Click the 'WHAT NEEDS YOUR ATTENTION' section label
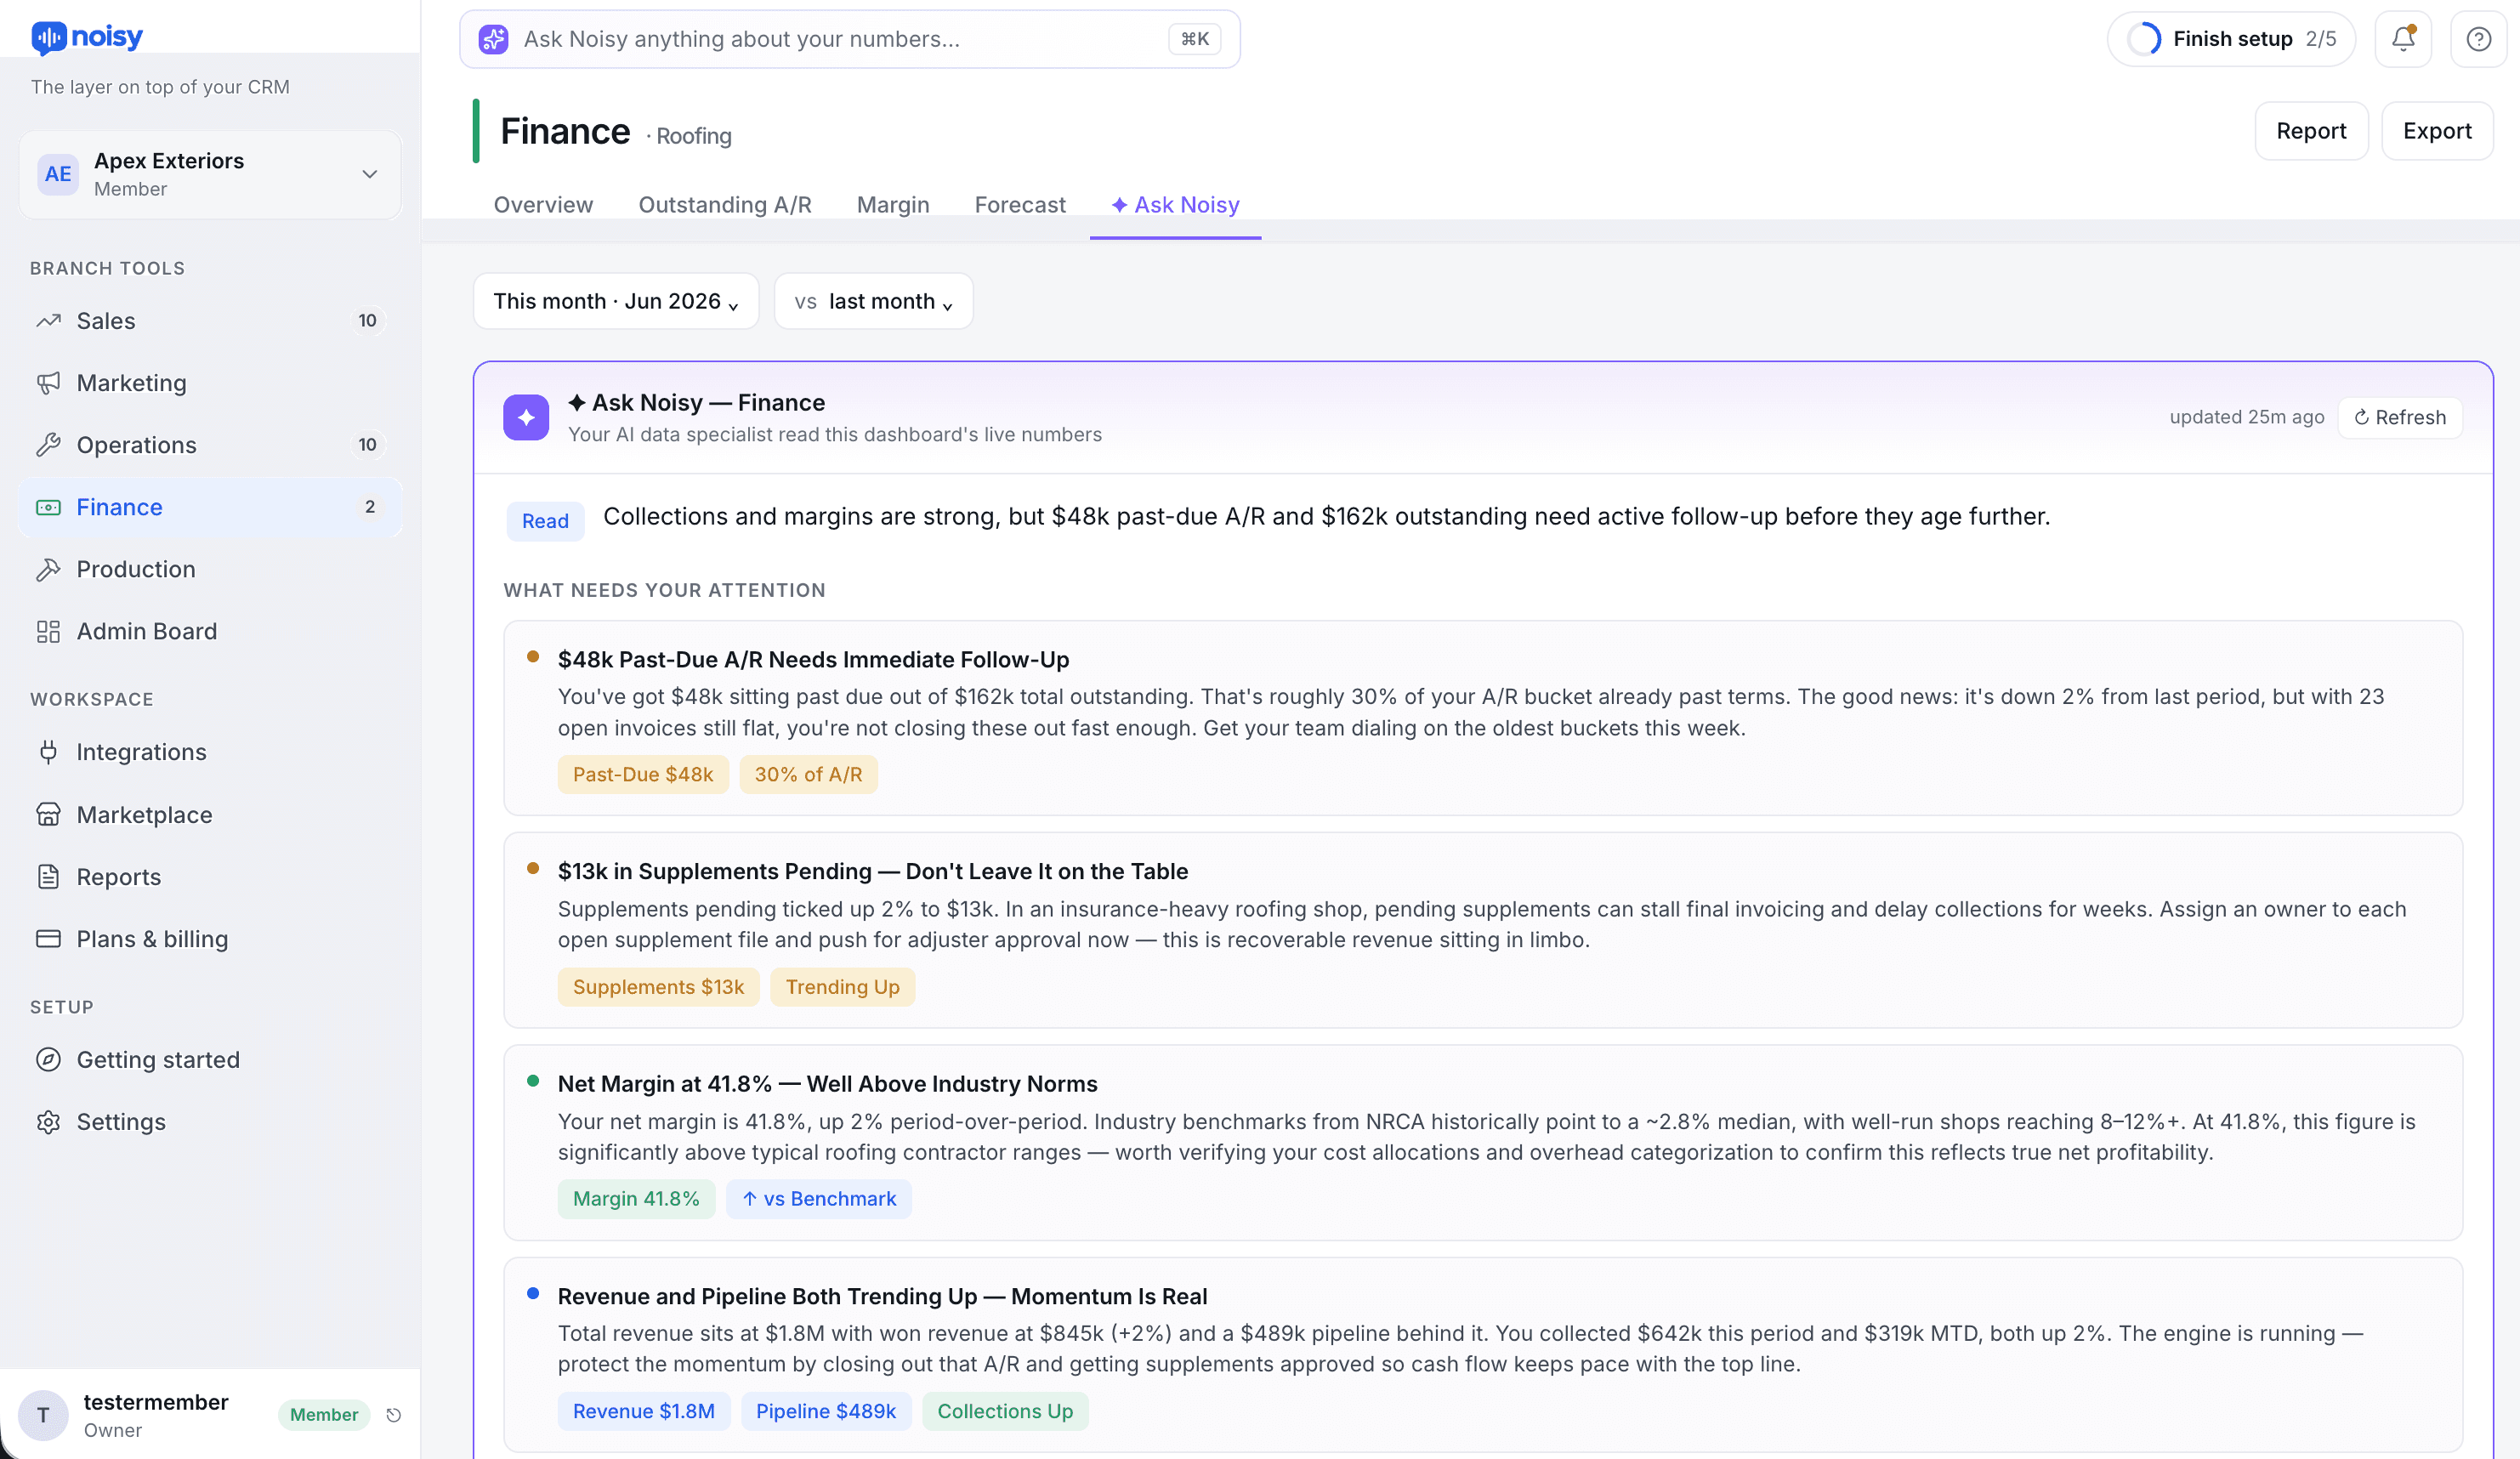The height and width of the screenshot is (1459, 2520). pos(664,590)
